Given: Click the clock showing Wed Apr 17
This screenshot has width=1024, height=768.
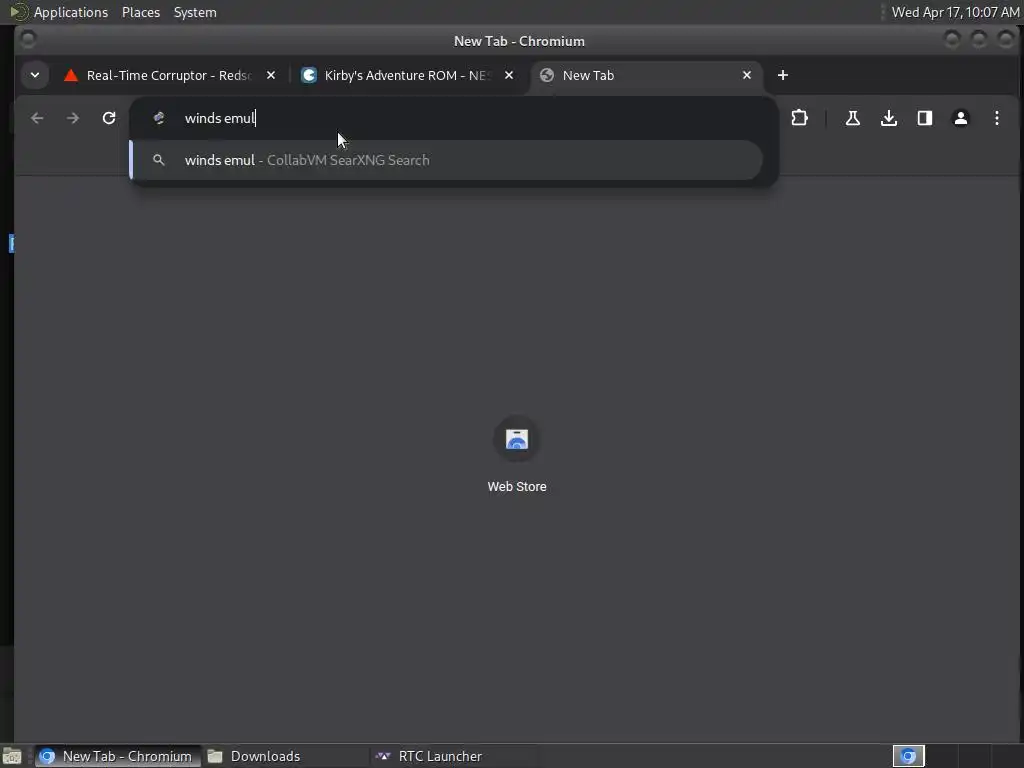Looking at the screenshot, I should coord(955,12).
